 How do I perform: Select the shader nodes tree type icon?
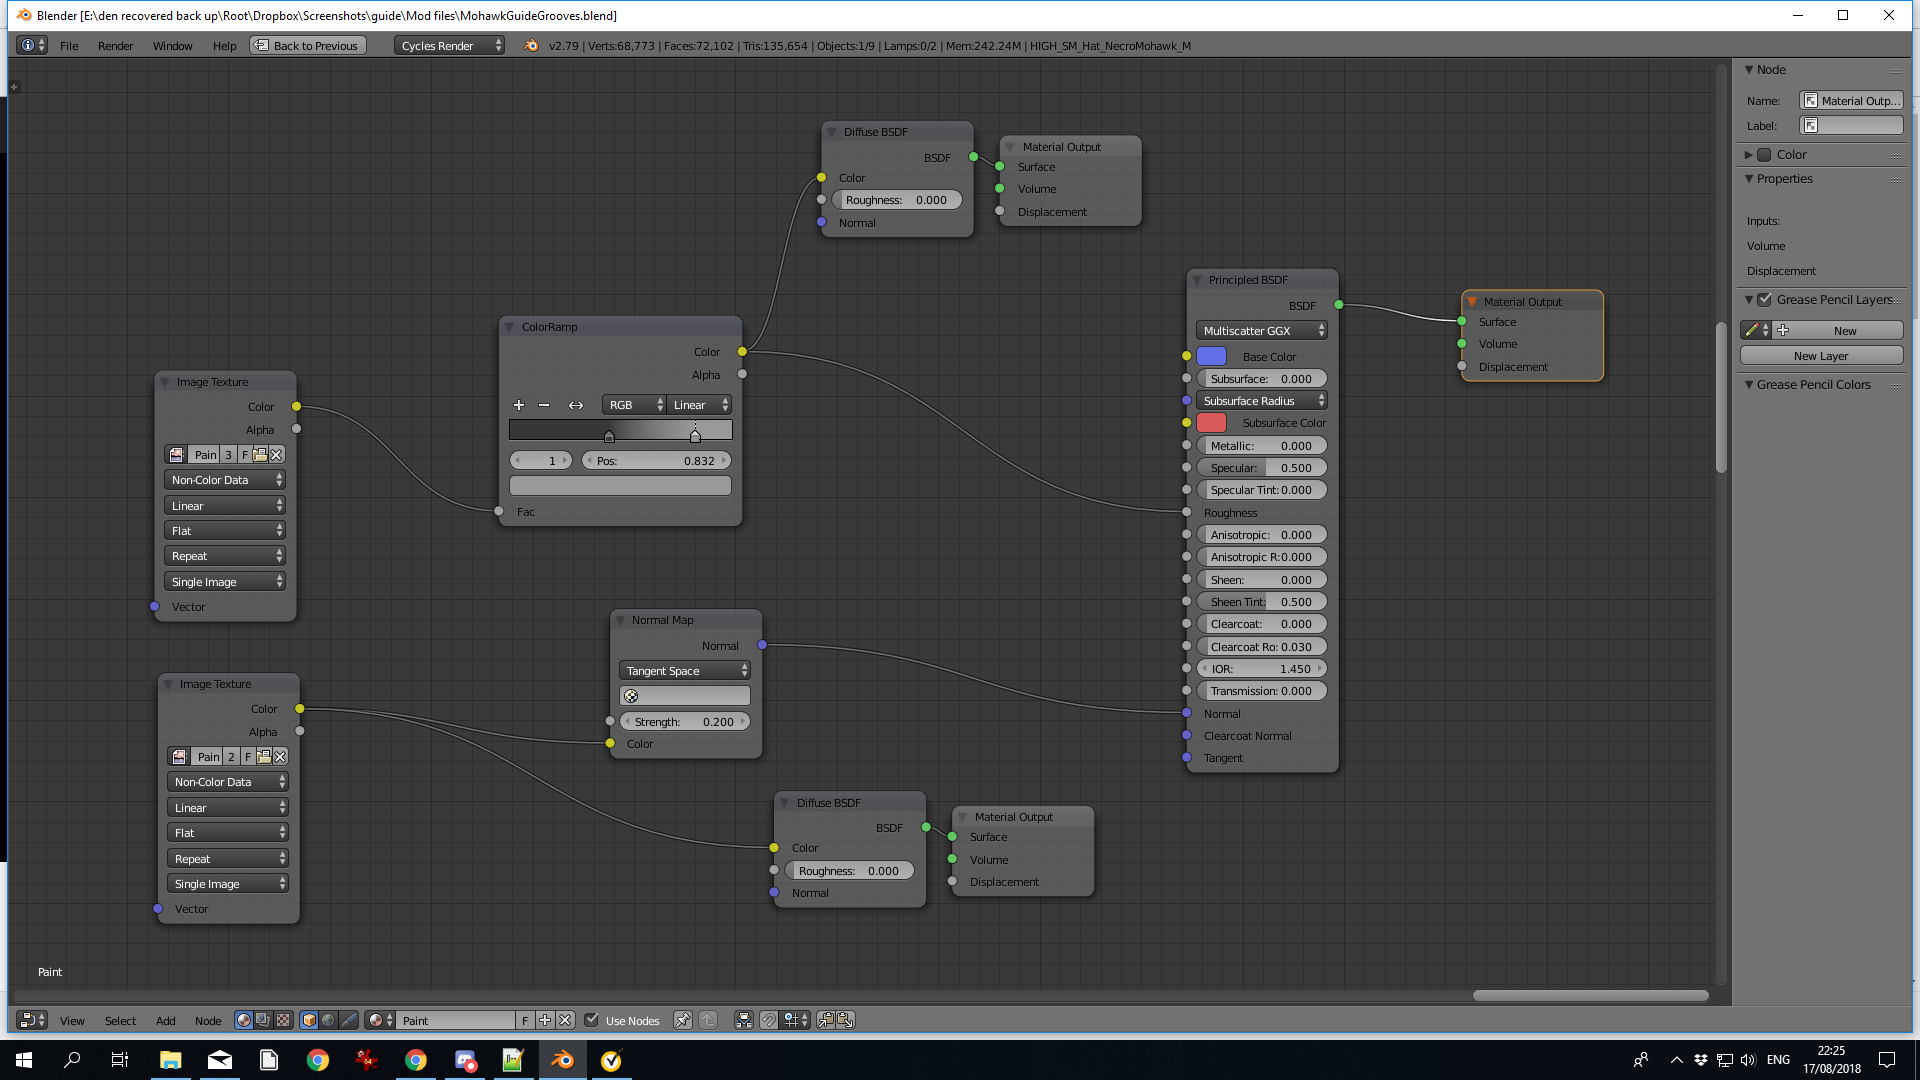(x=243, y=1020)
